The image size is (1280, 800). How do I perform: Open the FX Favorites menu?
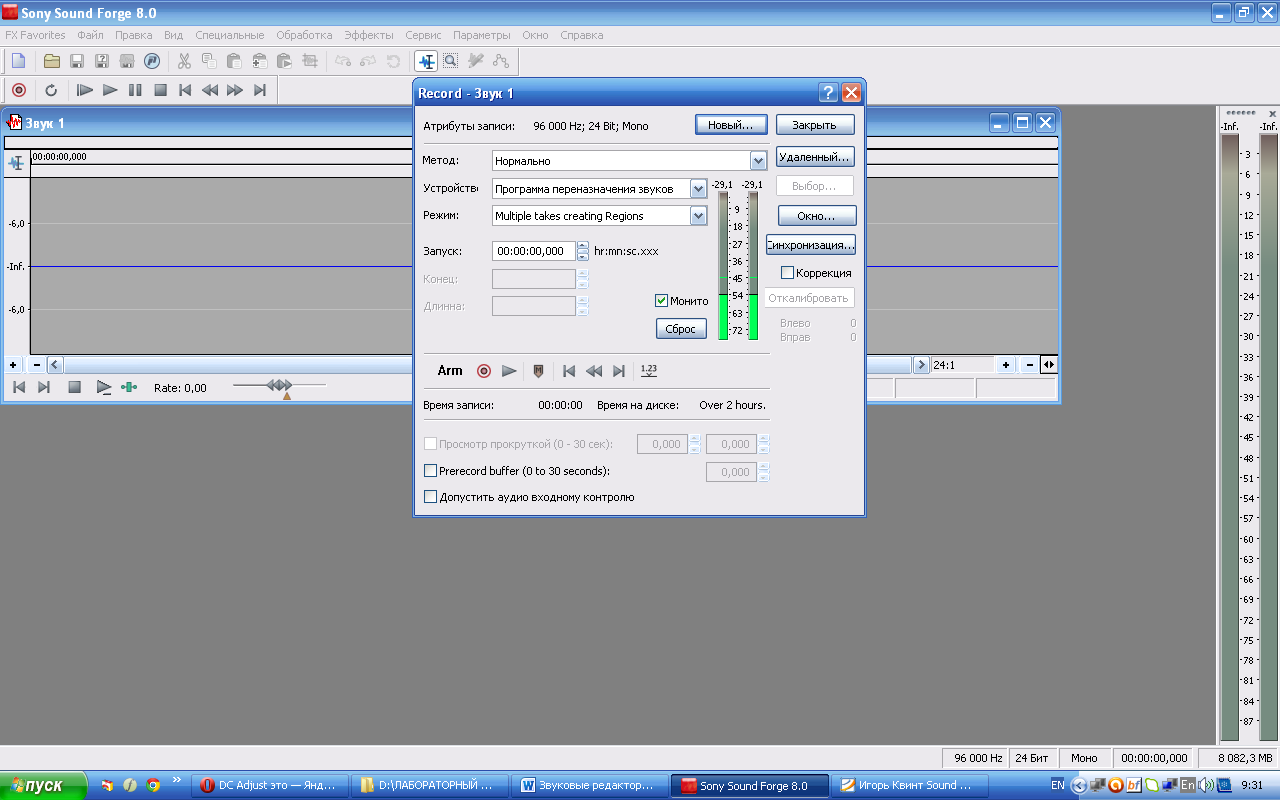point(35,35)
